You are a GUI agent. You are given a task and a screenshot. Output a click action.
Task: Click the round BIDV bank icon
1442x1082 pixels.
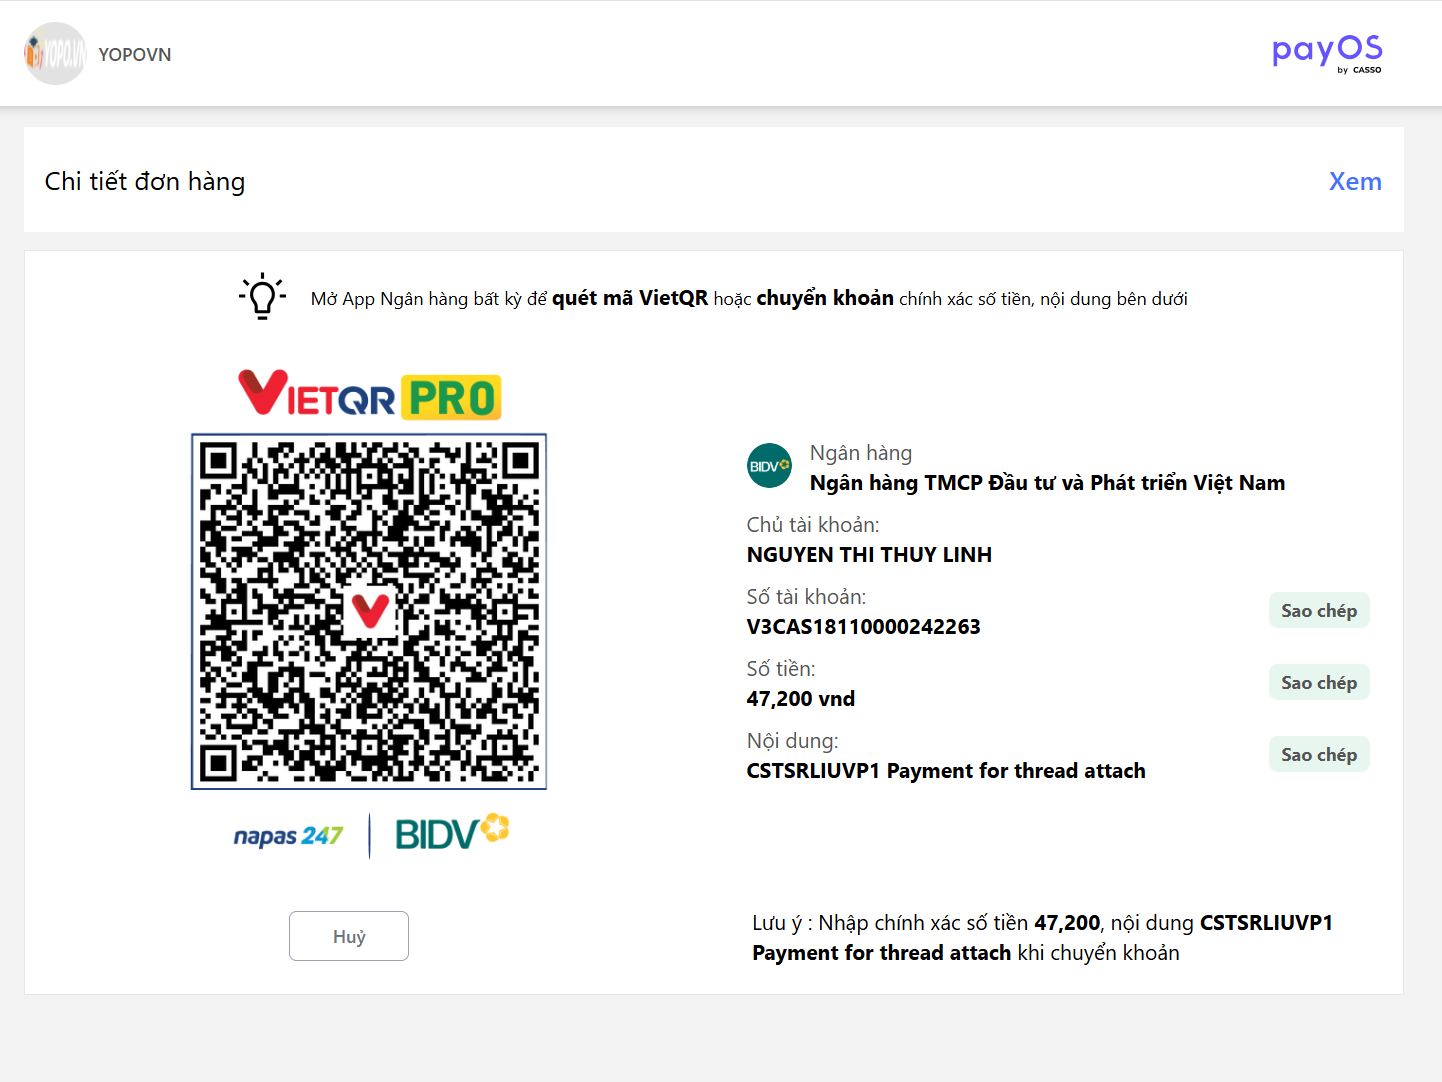click(769, 466)
